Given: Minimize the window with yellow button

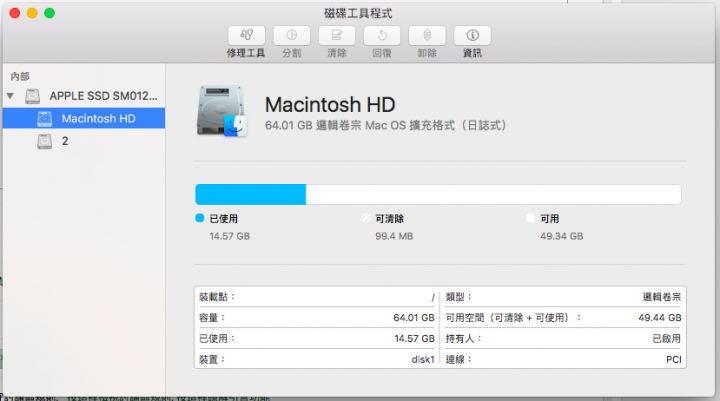Looking at the screenshot, I should tap(32, 13).
